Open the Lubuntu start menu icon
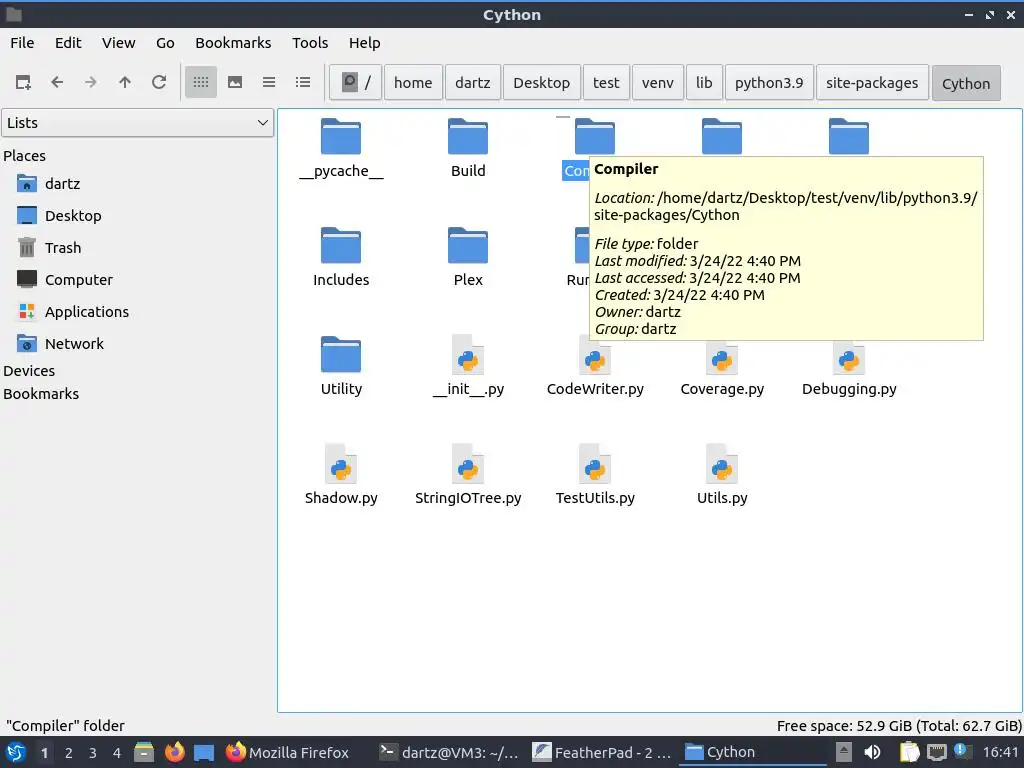 click(16, 752)
